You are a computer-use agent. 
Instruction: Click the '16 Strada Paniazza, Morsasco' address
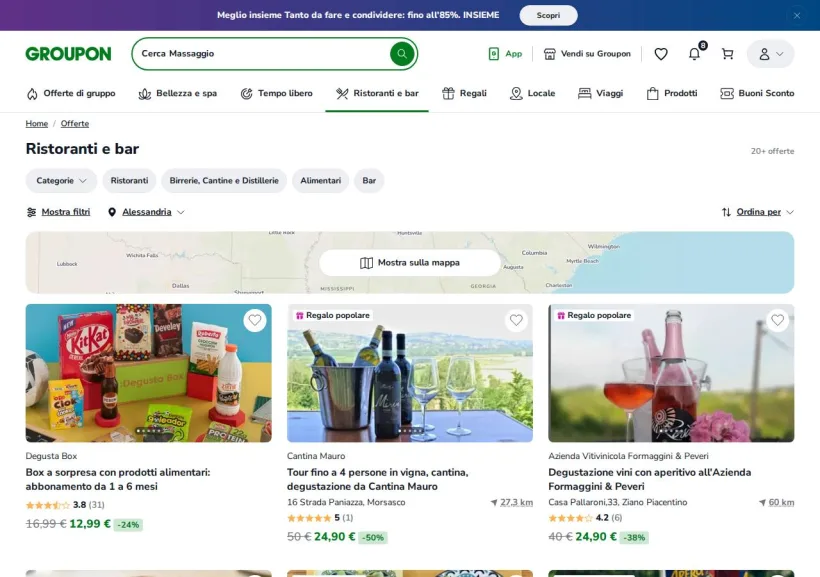pyautogui.click(x=346, y=502)
